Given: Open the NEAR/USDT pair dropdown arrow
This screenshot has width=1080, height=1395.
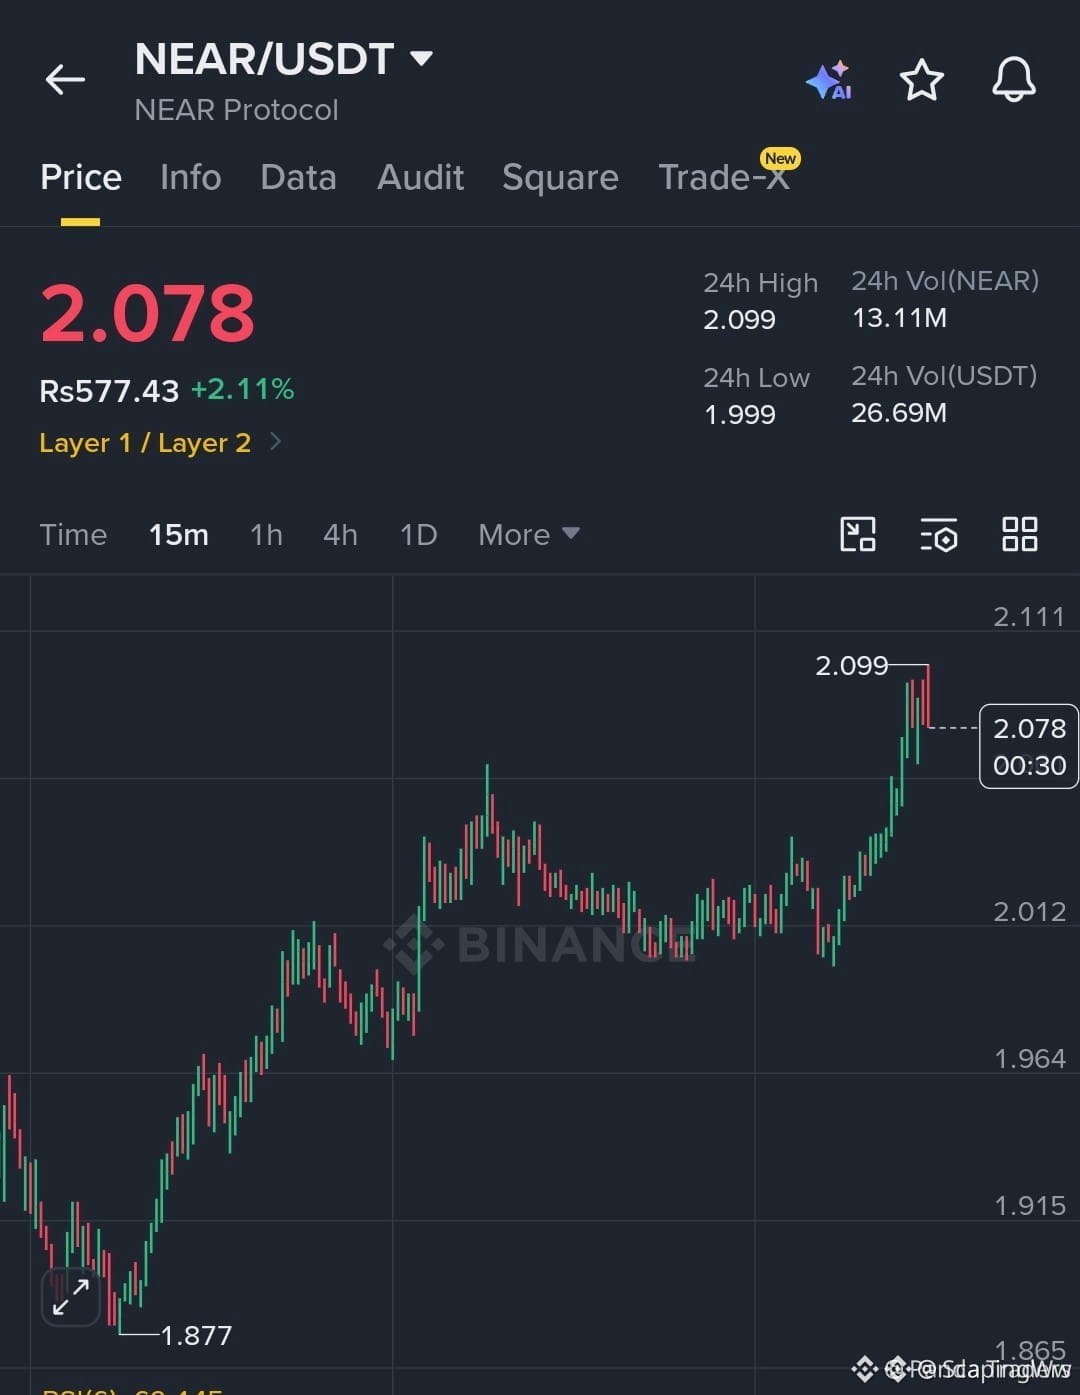Looking at the screenshot, I should (422, 59).
